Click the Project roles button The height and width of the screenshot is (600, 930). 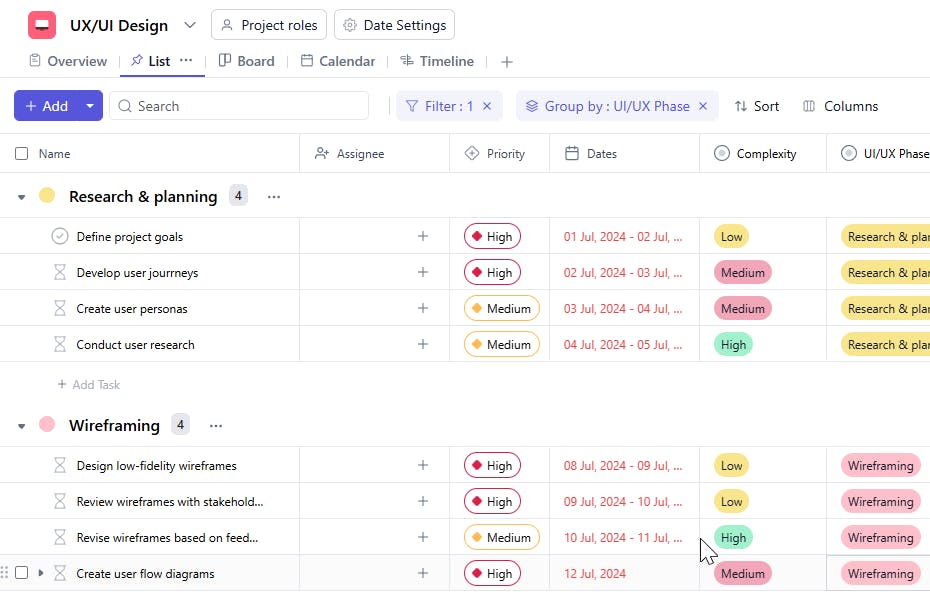(x=269, y=25)
